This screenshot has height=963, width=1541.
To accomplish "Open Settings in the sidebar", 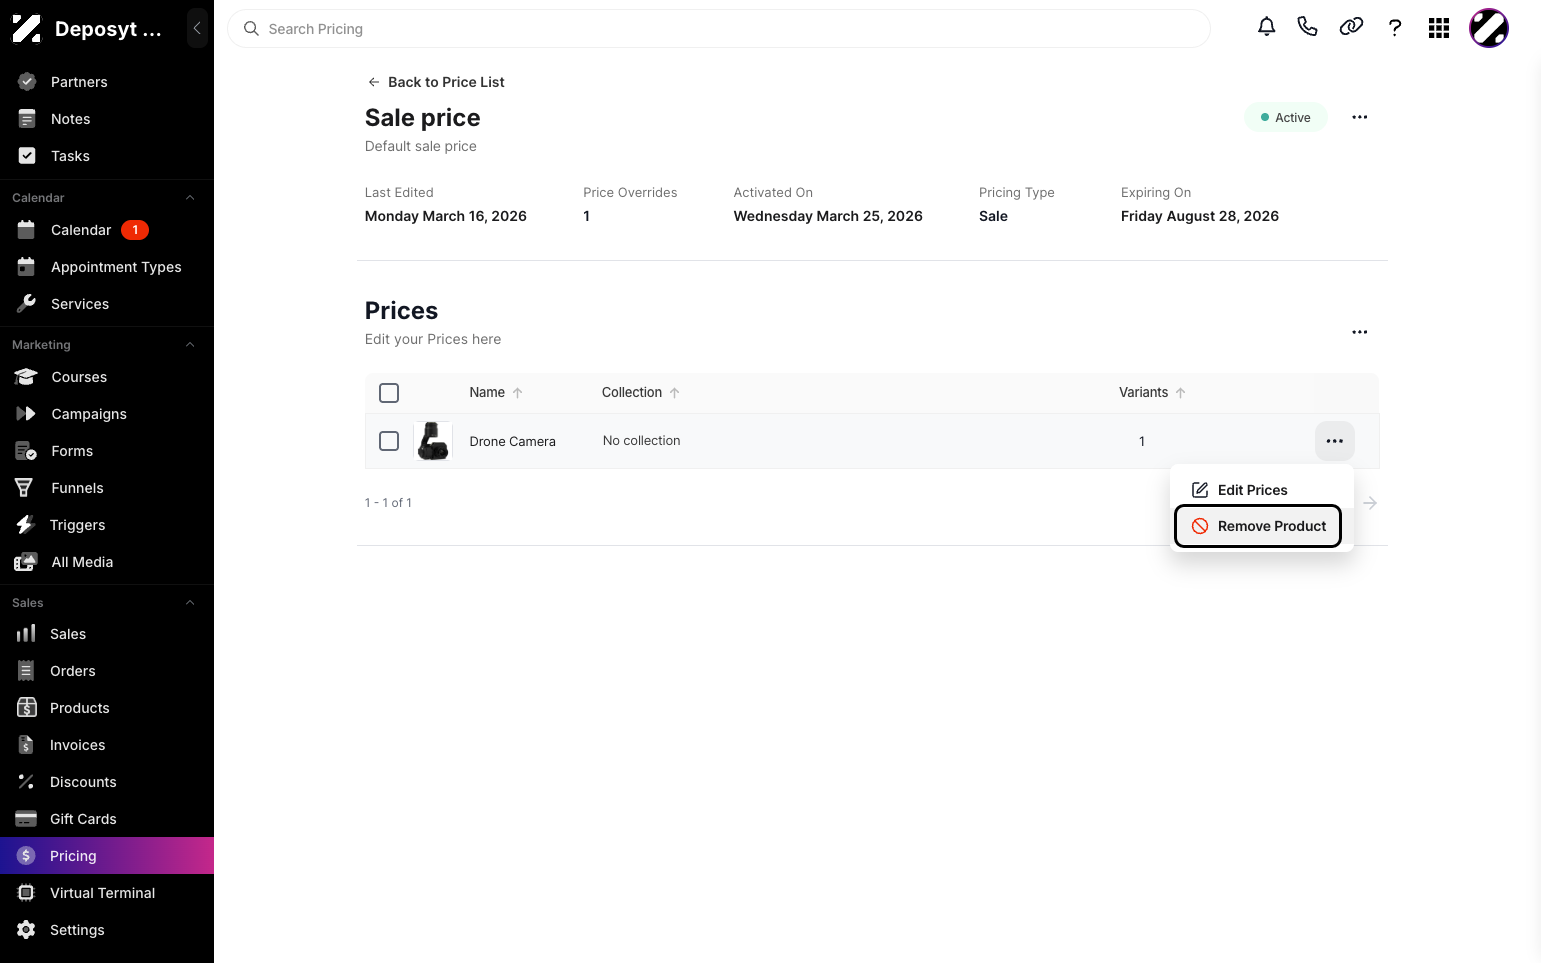I will 107,930.
